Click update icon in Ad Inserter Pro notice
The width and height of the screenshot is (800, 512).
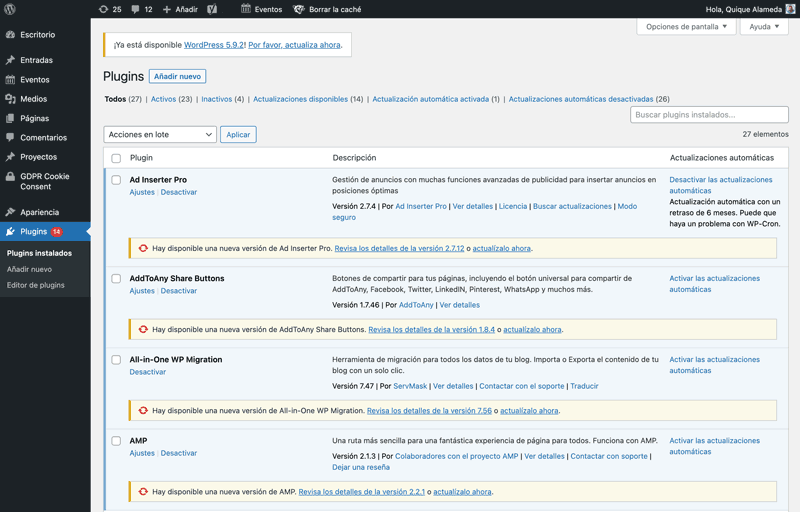tap(143, 248)
